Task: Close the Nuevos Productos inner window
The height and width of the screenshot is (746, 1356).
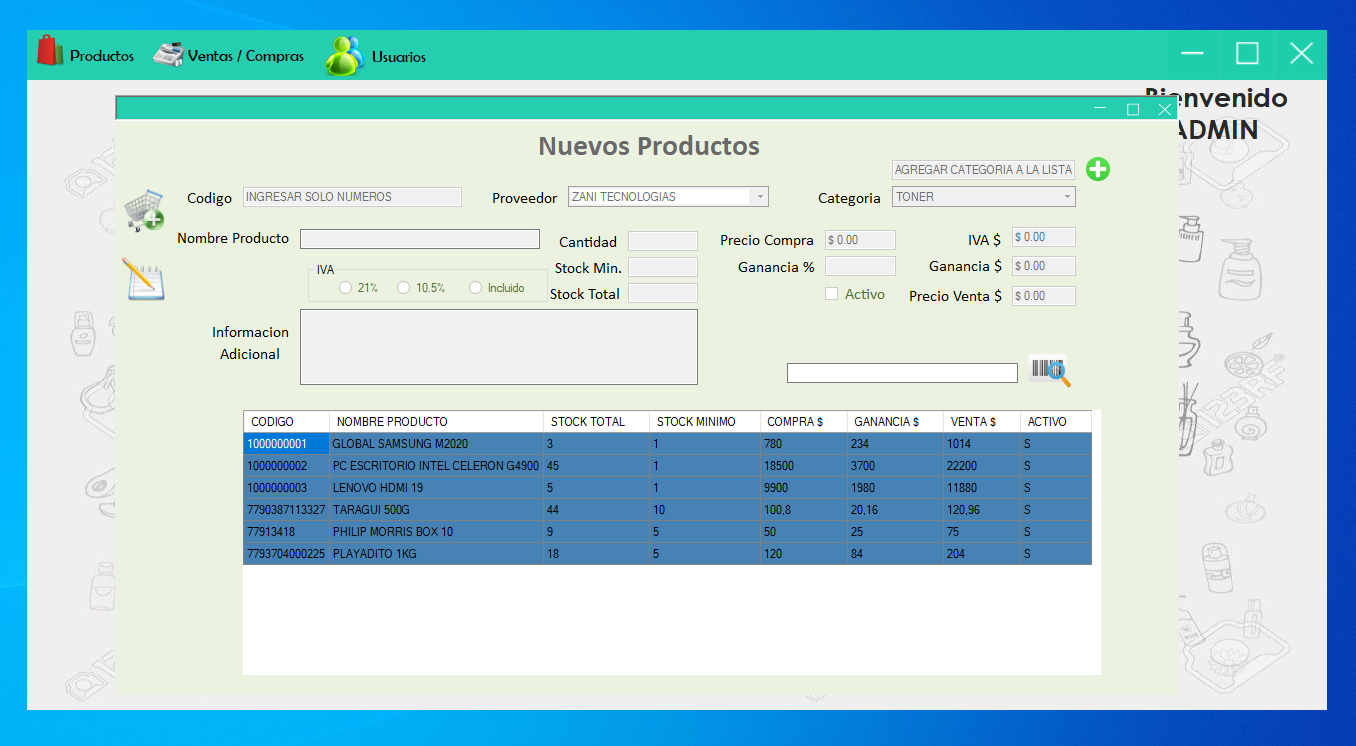Action: [x=1165, y=109]
